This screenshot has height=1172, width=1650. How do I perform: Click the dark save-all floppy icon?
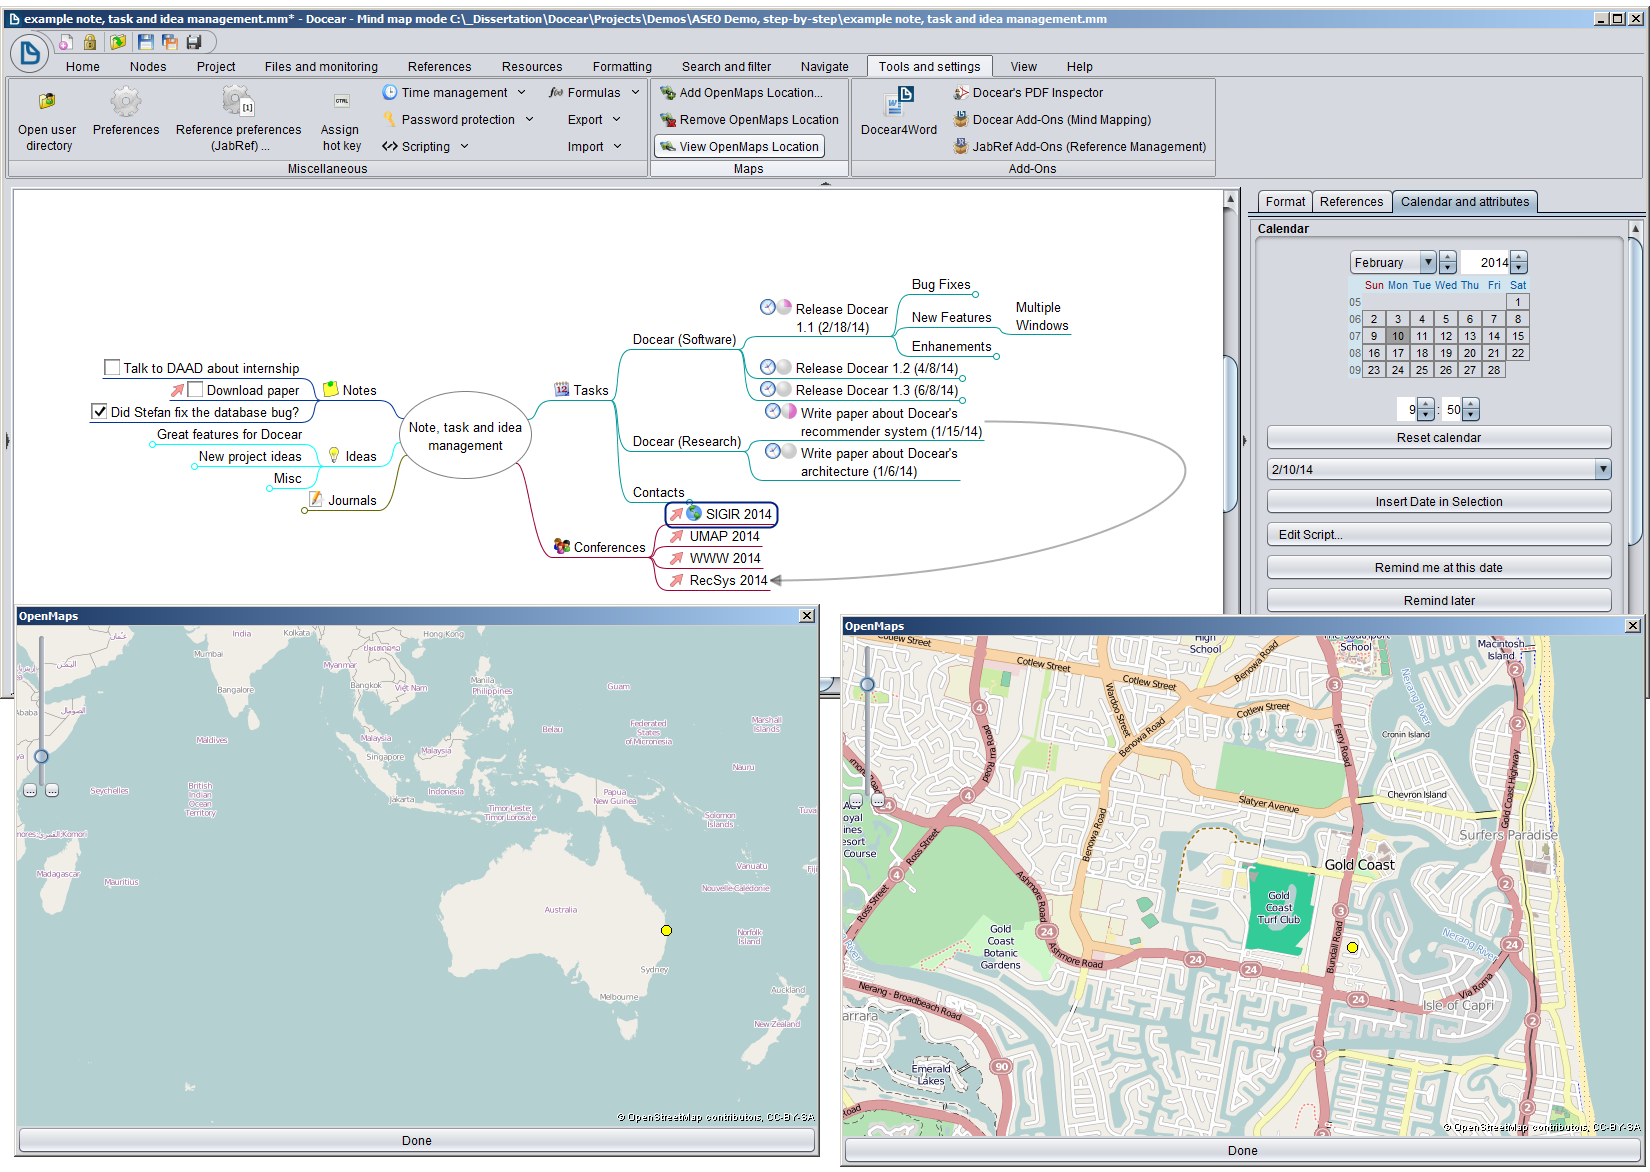tap(194, 42)
